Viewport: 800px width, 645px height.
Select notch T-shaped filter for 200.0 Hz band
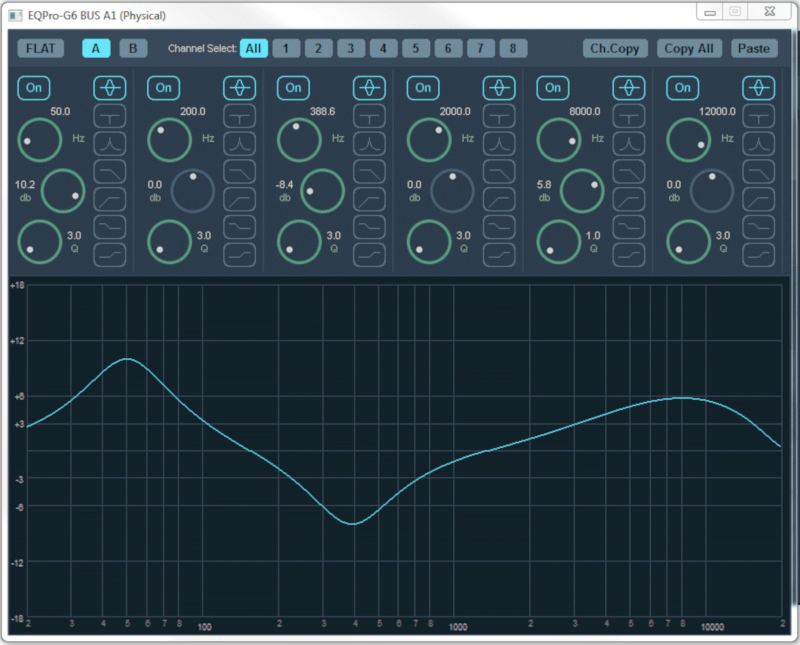(x=240, y=116)
